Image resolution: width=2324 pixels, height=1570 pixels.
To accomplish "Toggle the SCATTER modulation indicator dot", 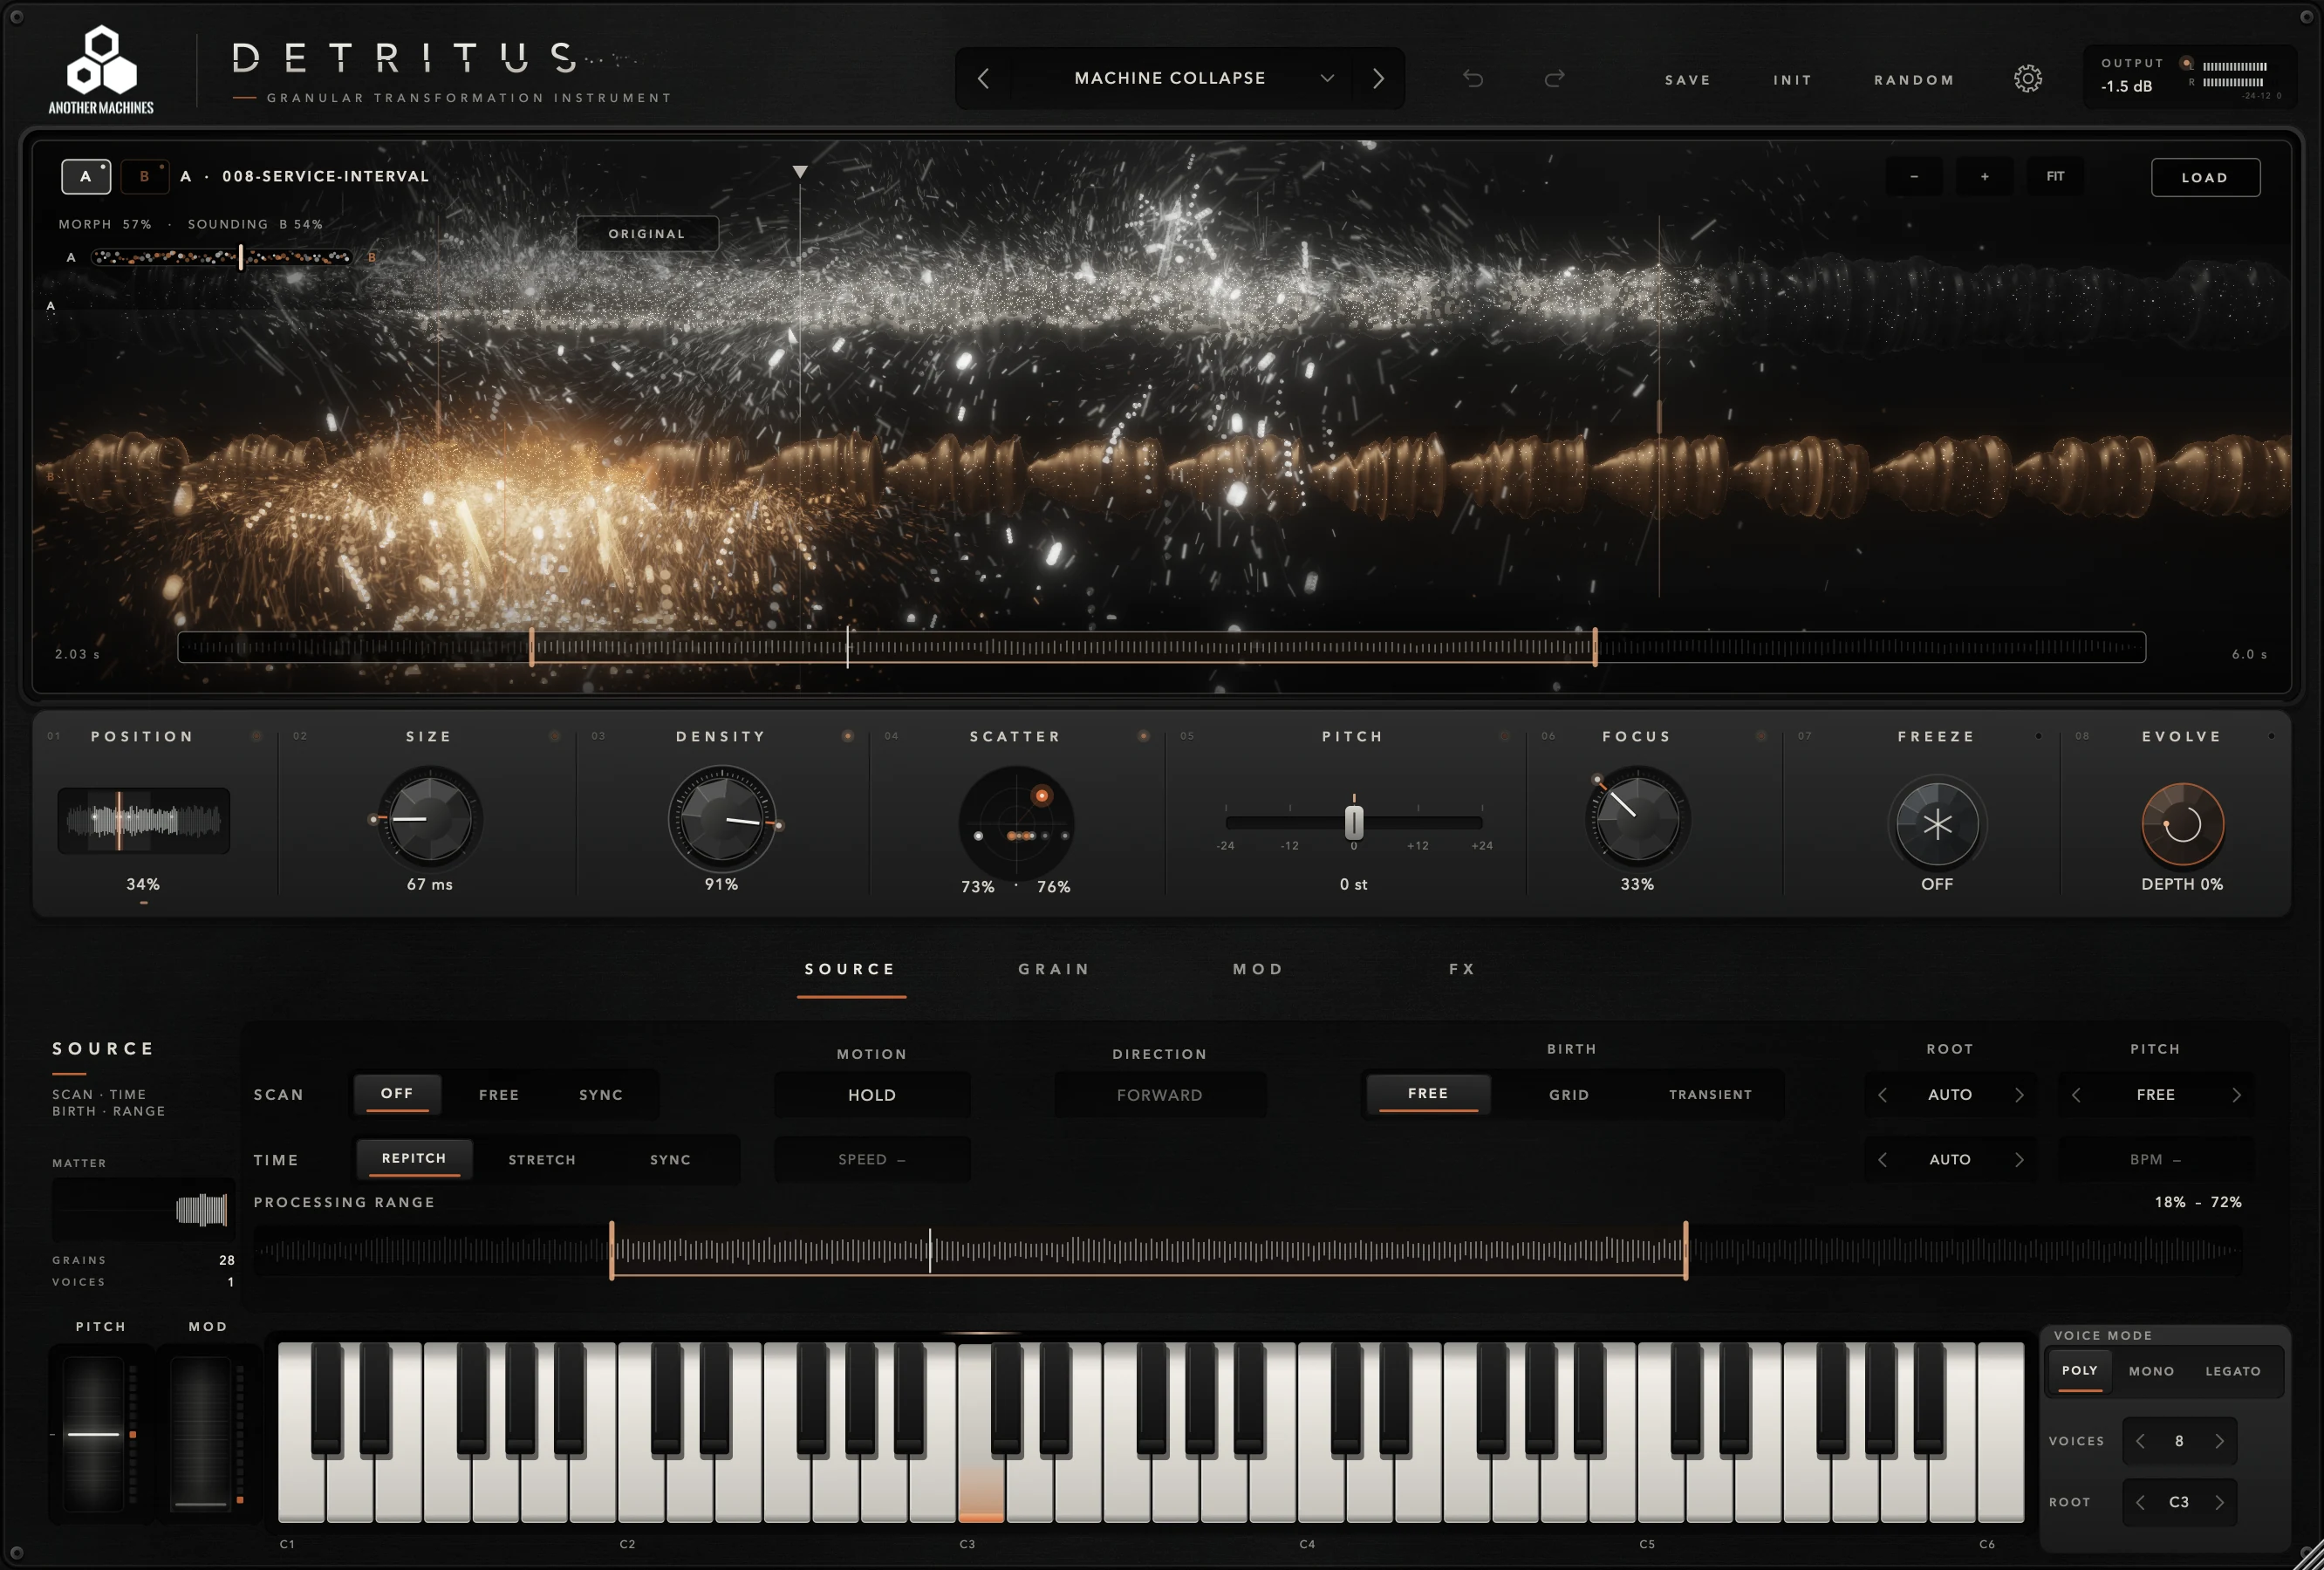I will click(x=1143, y=736).
